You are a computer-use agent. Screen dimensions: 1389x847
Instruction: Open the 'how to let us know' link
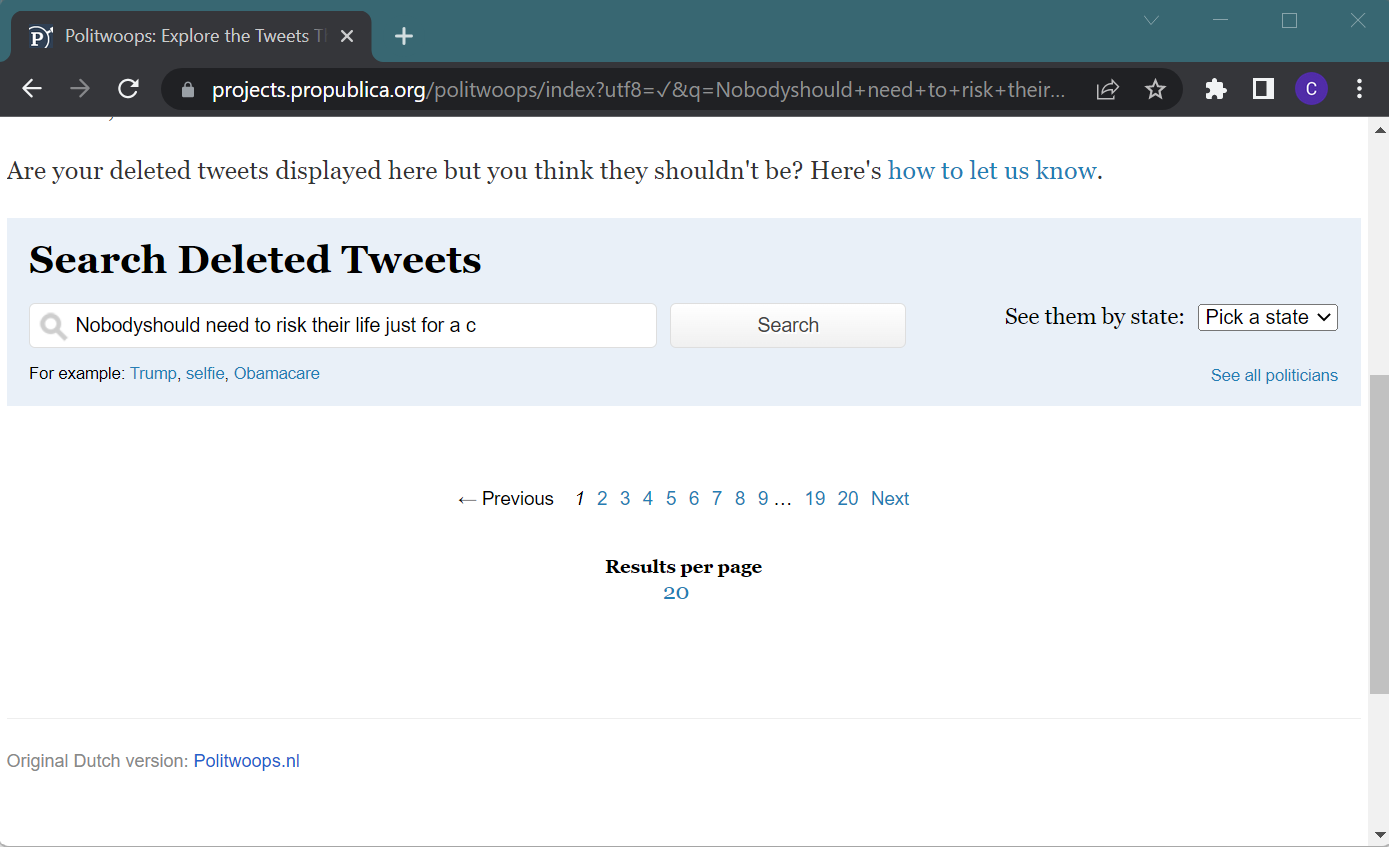(x=992, y=171)
